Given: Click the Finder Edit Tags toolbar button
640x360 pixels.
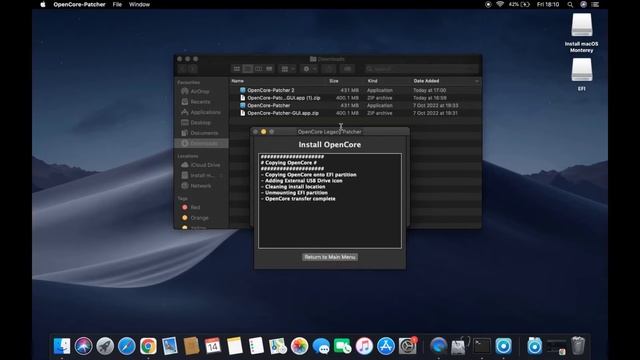Looking at the screenshot, I should tap(347, 69).
